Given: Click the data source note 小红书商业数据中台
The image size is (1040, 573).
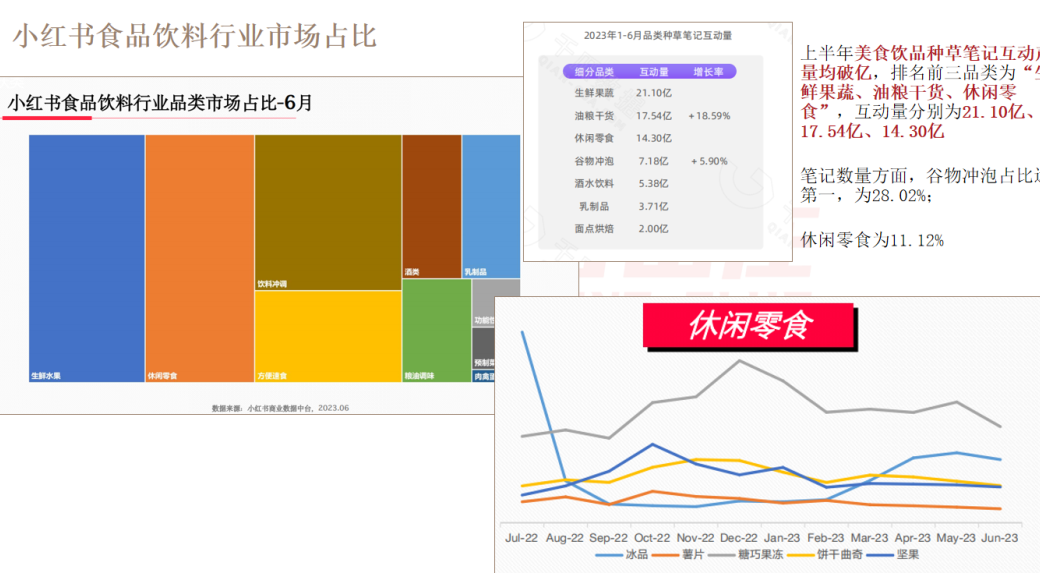Looking at the screenshot, I should (x=280, y=408).
